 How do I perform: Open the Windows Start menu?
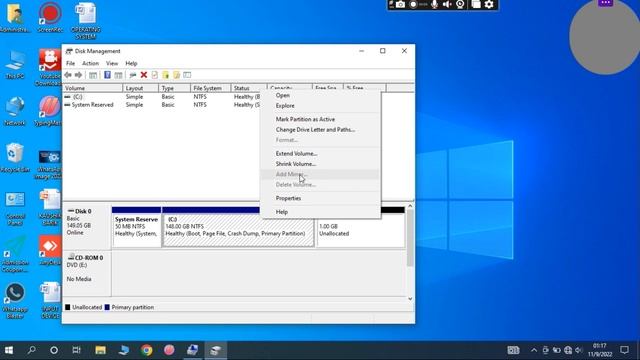(9, 350)
